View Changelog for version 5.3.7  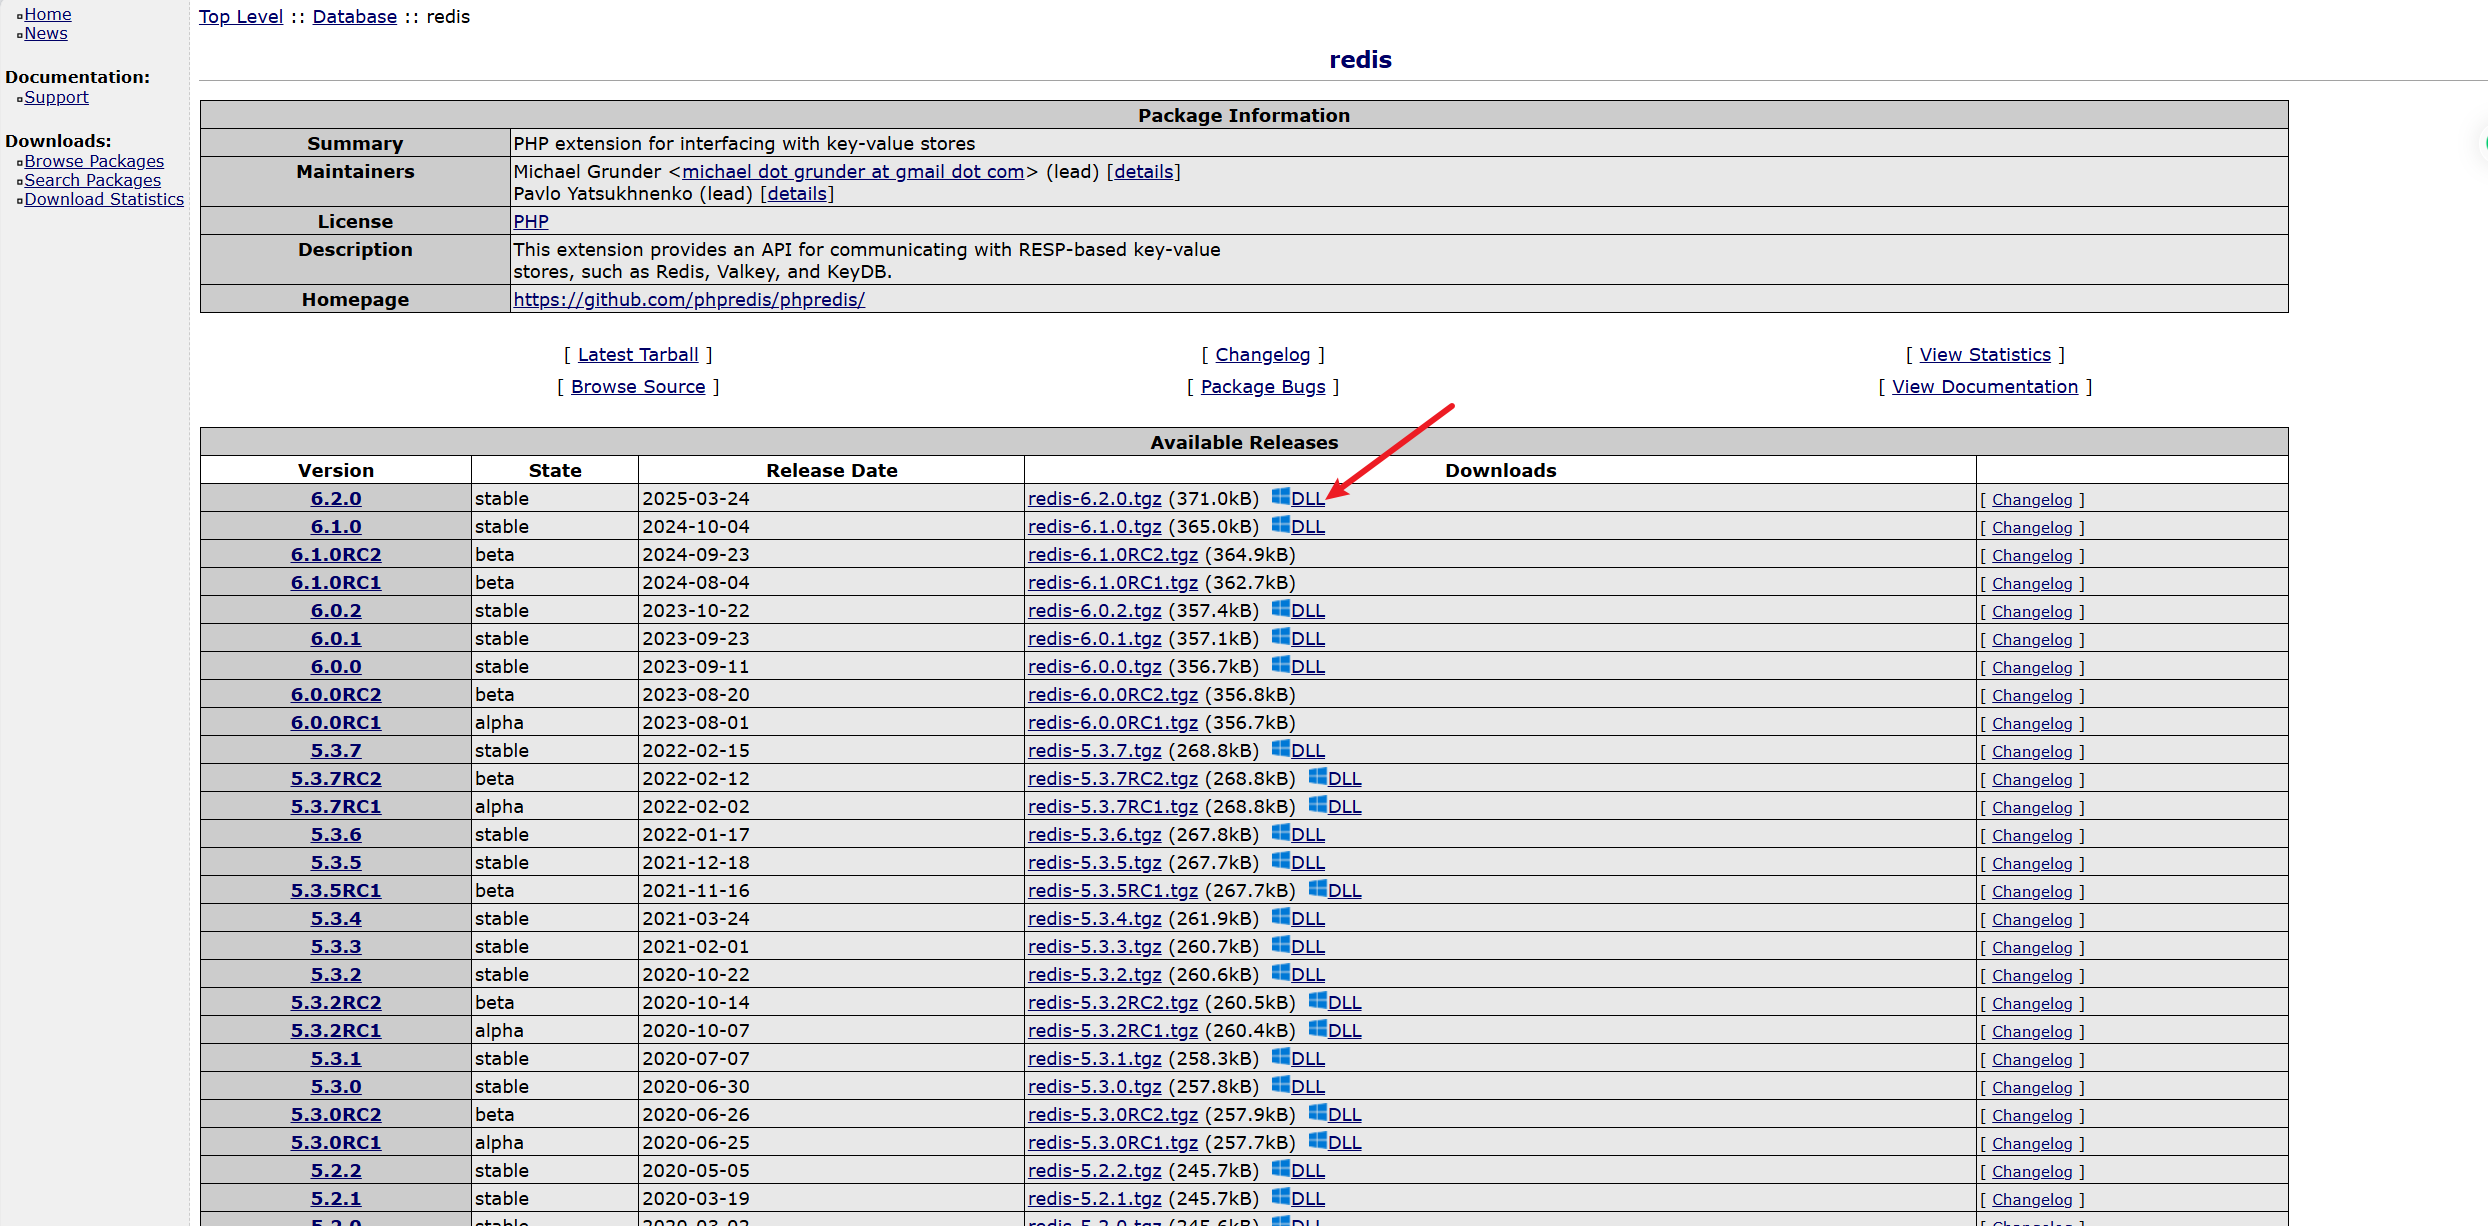click(2032, 751)
